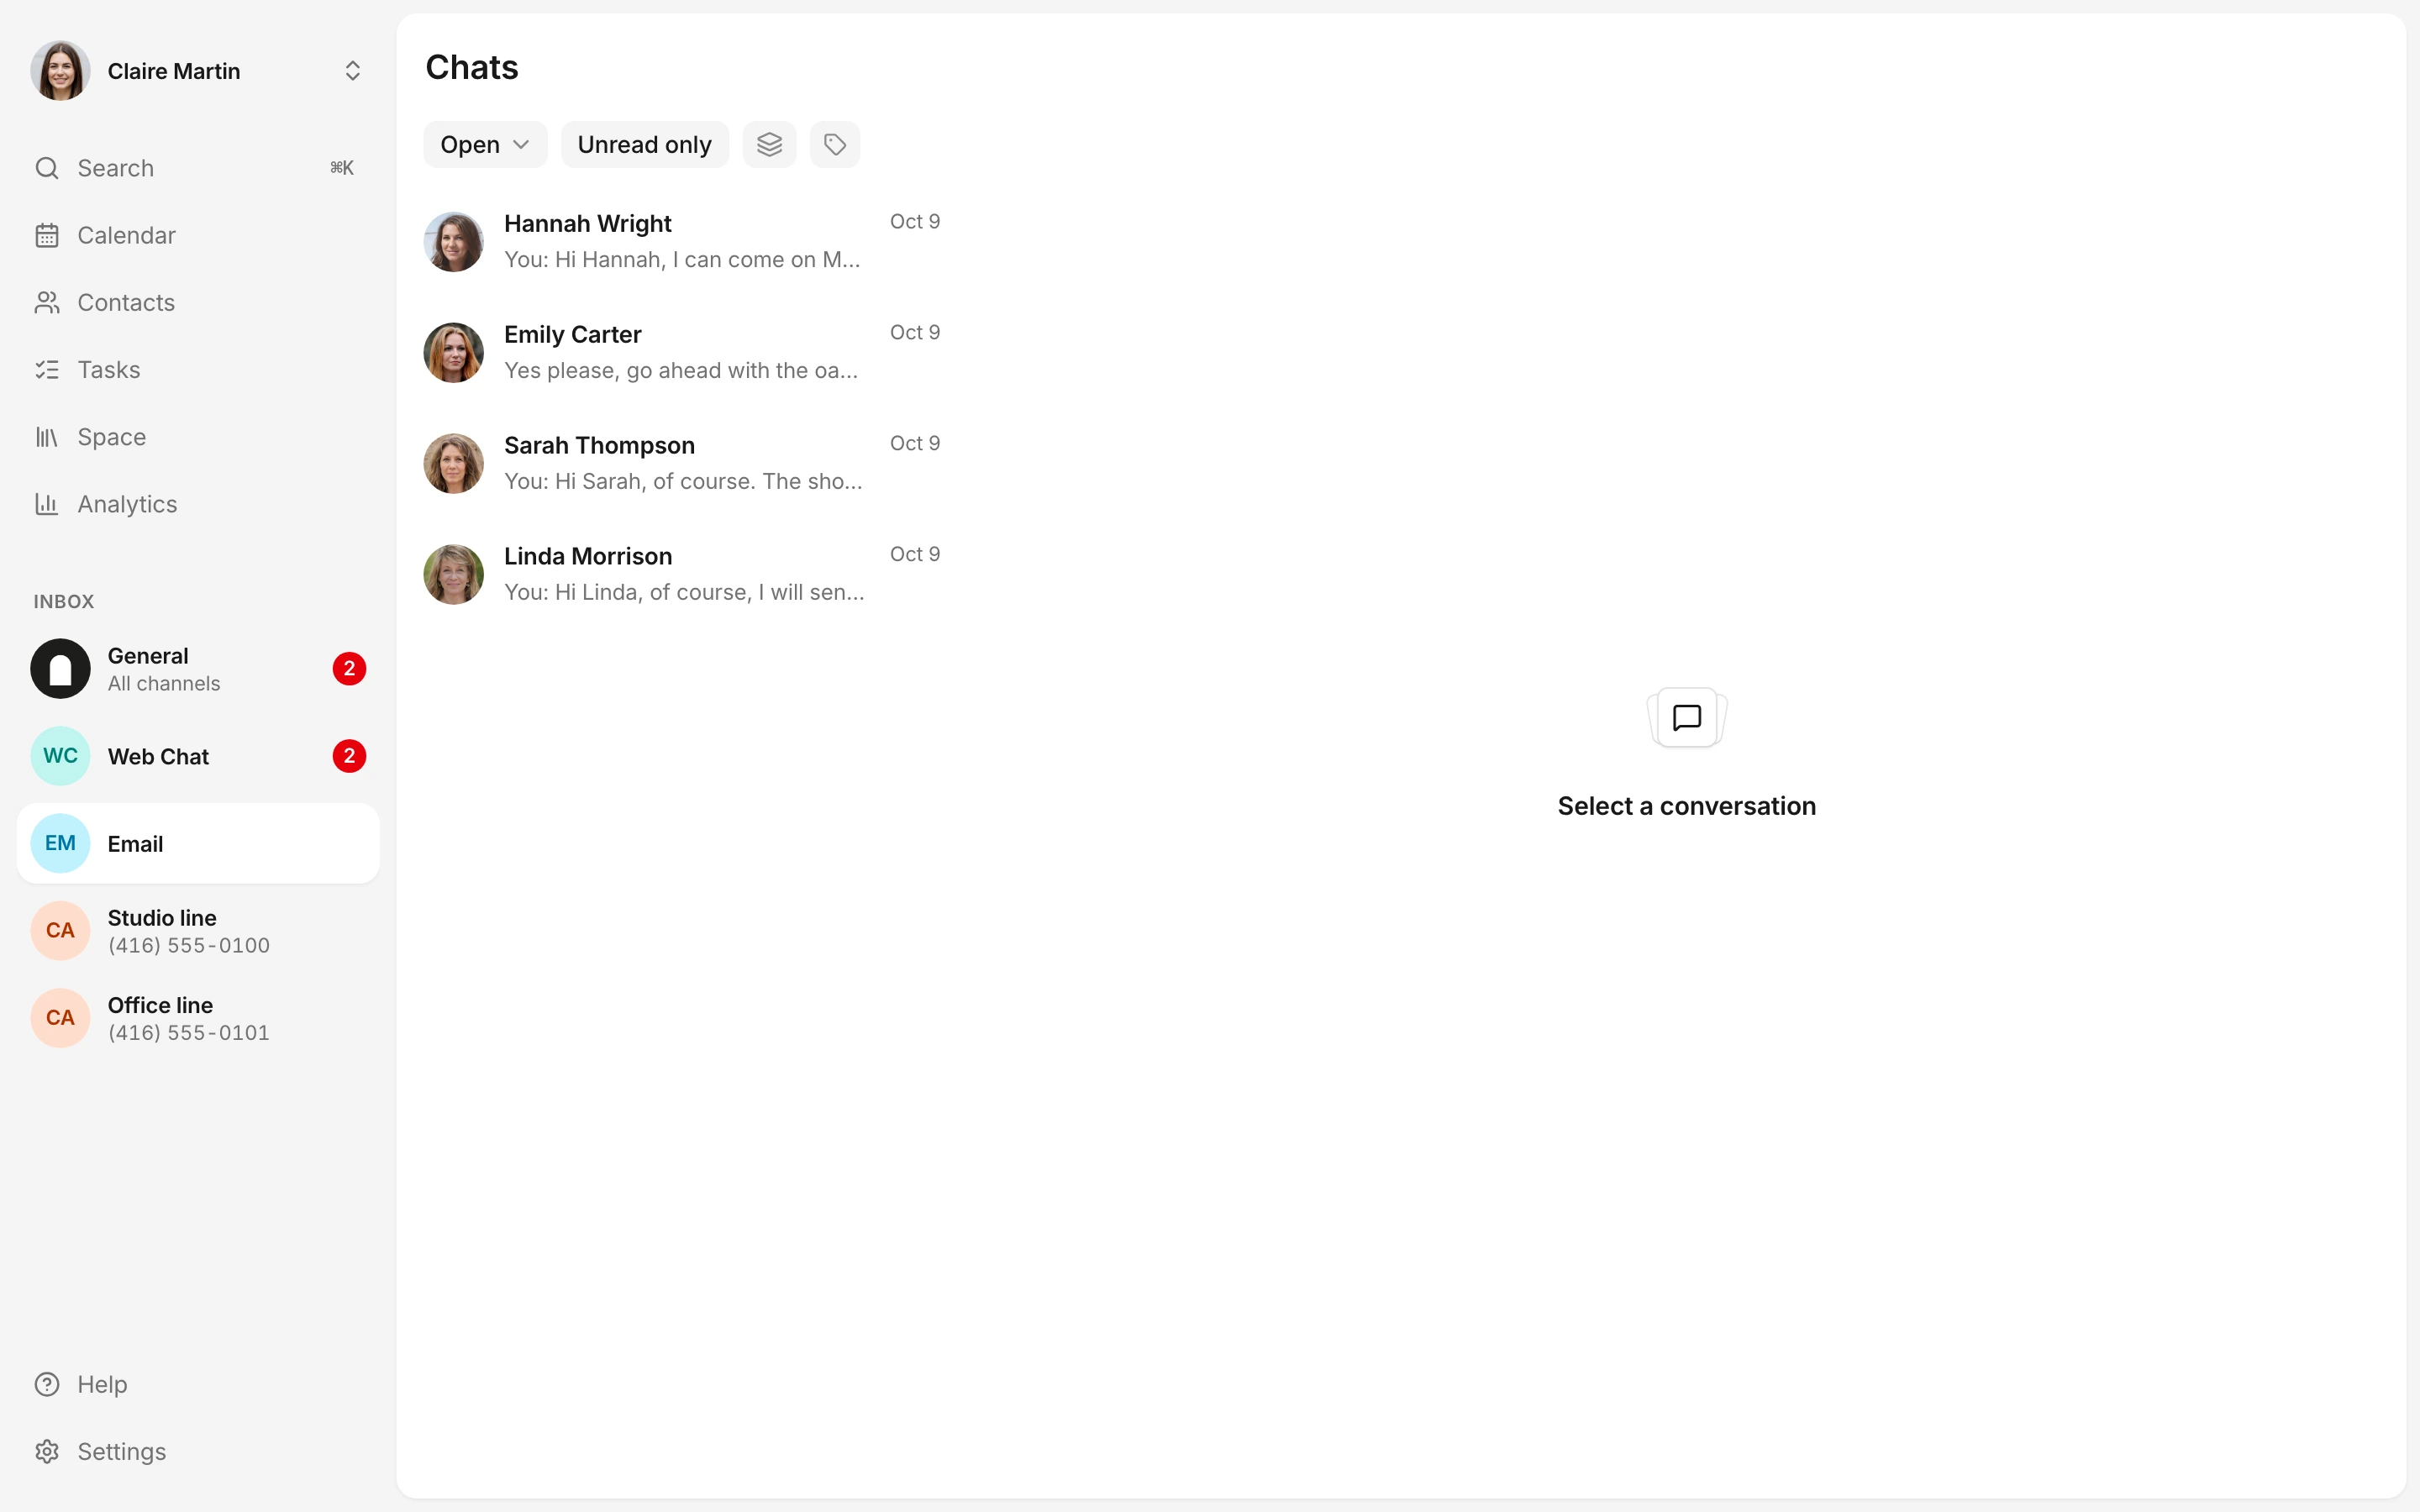The width and height of the screenshot is (2420, 1512).
Task: Click Sarah Thompson's avatar photo
Action: coord(454,463)
